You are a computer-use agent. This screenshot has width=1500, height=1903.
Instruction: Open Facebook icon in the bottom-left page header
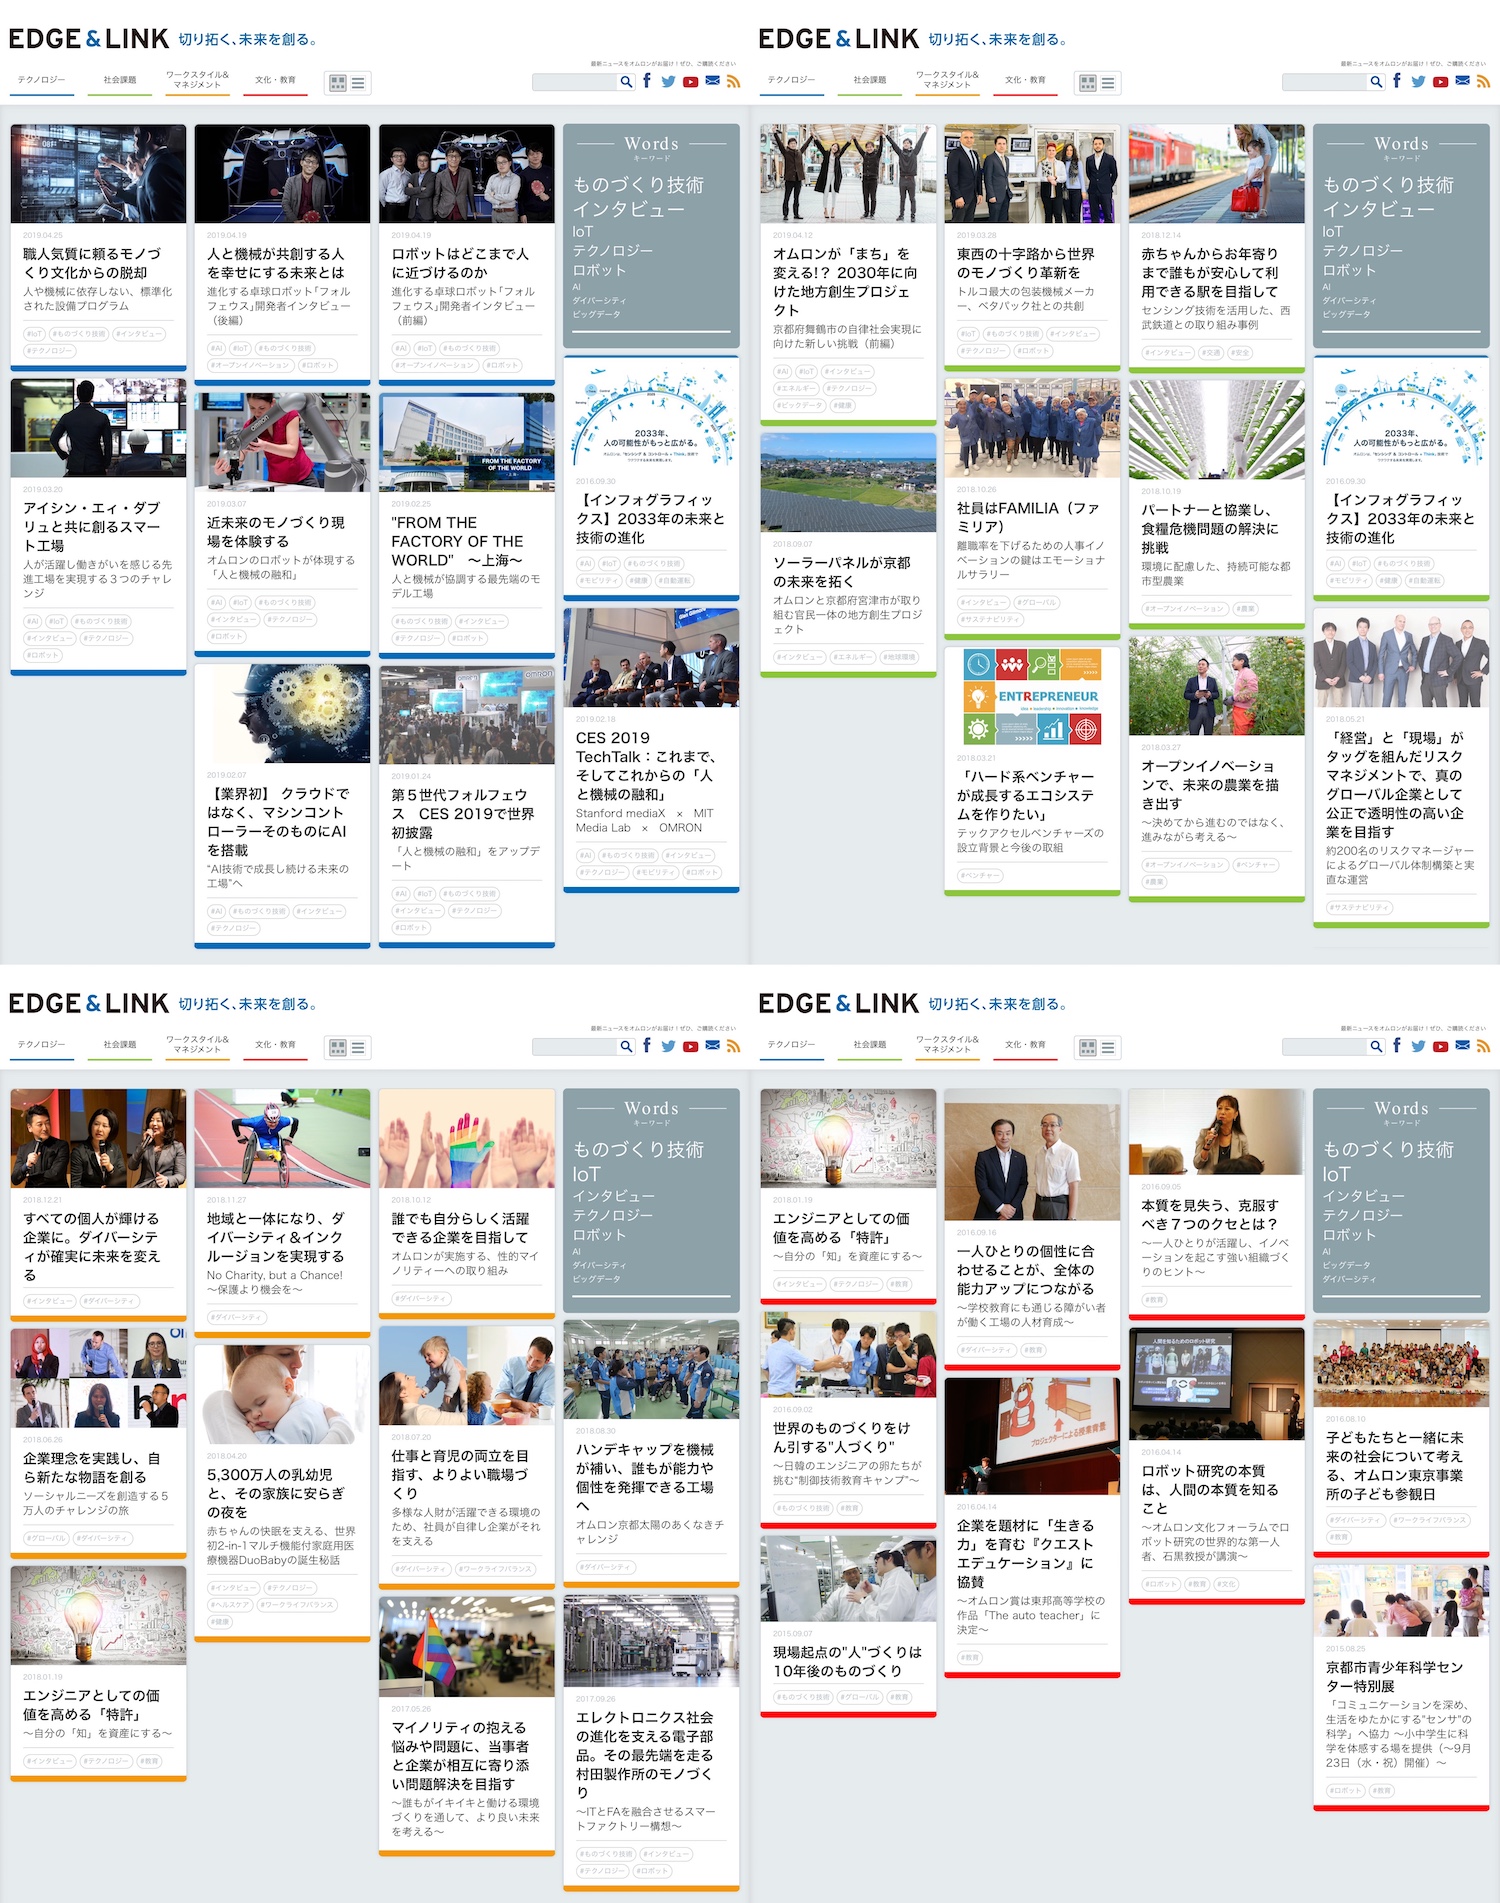coord(647,1046)
